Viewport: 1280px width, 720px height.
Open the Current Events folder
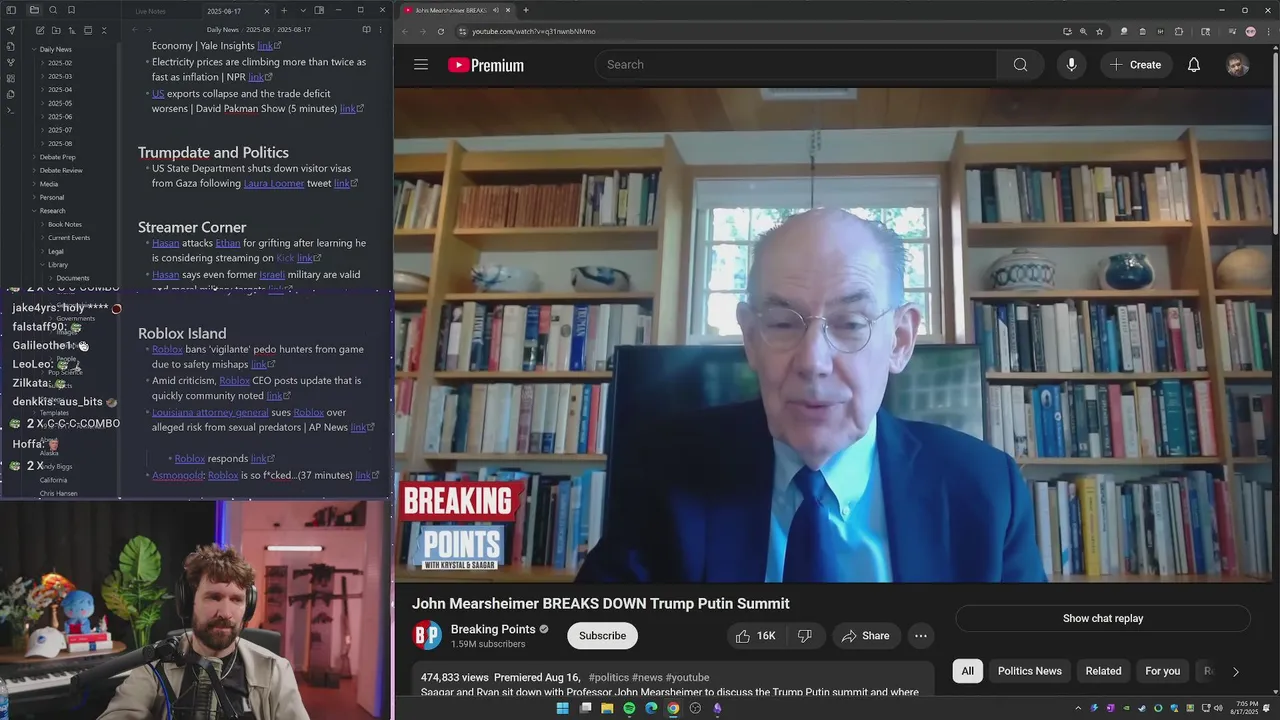(69, 238)
